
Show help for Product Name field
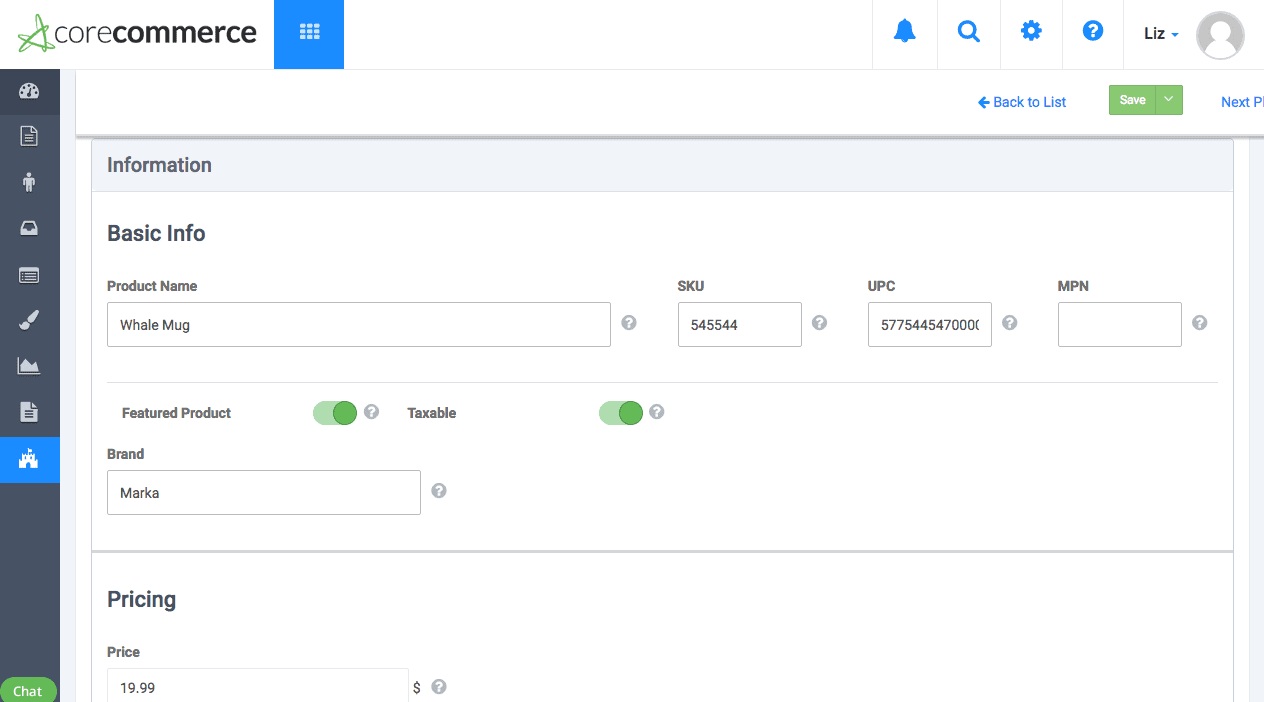(x=629, y=323)
